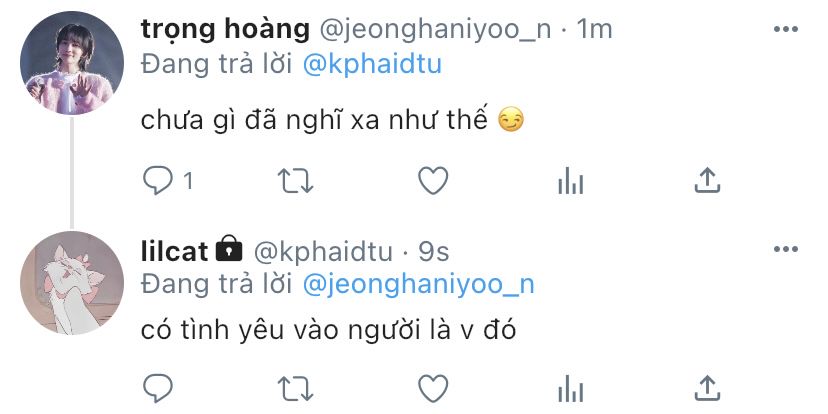Open the trọng hoàng display name

(x=225, y=30)
